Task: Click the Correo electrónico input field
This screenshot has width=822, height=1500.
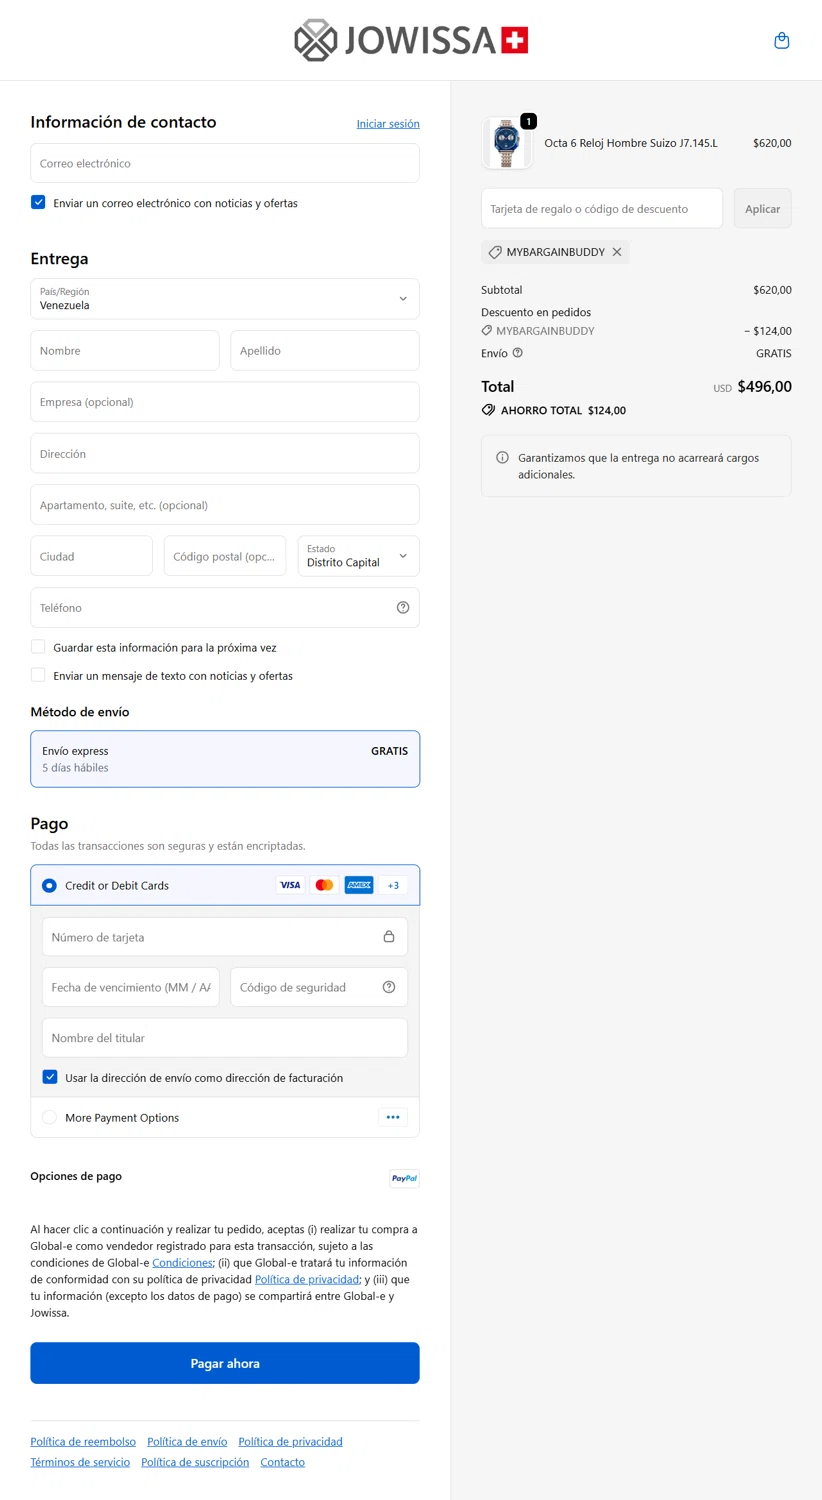Action: 225,163
